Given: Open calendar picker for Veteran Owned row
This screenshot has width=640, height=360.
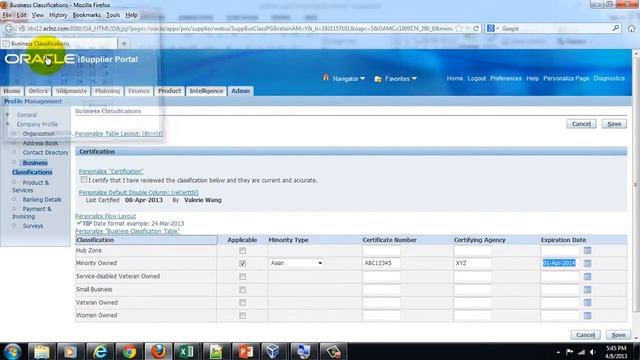Looking at the screenshot, I should click(x=587, y=302).
